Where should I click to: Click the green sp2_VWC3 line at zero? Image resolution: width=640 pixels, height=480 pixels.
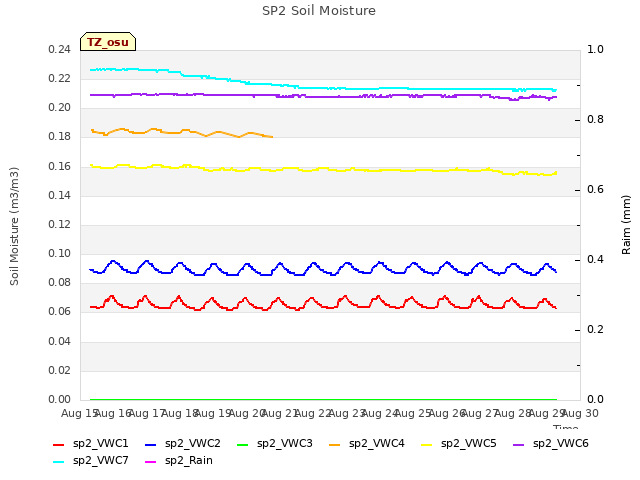(x=322, y=399)
